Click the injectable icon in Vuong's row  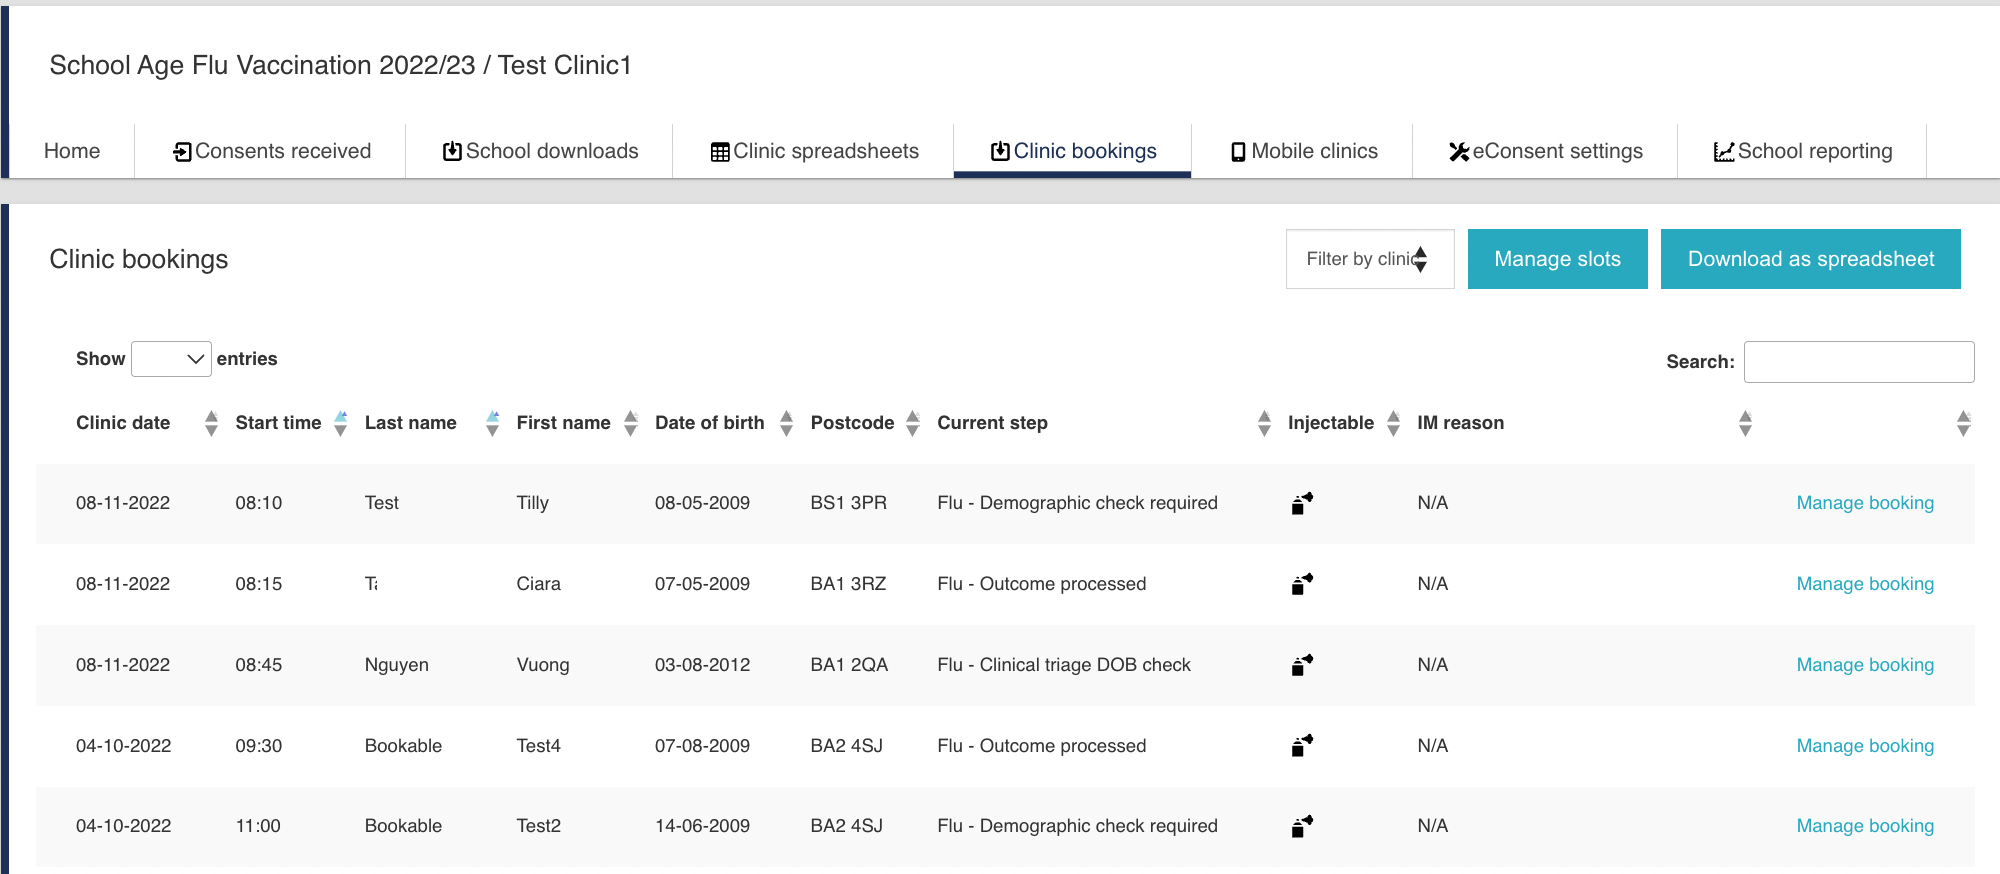[x=1301, y=665]
